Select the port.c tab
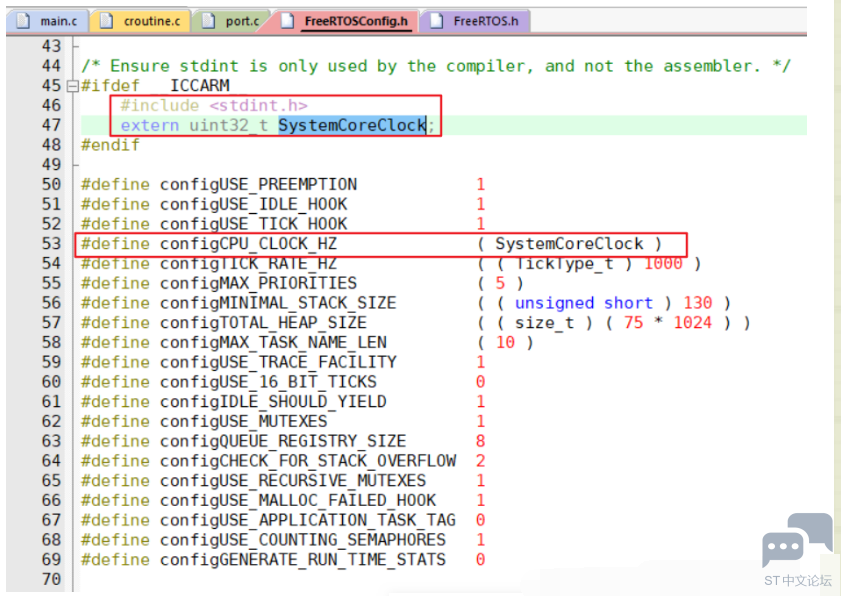The height and width of the screenshot is (596, 841). [232, 21]
